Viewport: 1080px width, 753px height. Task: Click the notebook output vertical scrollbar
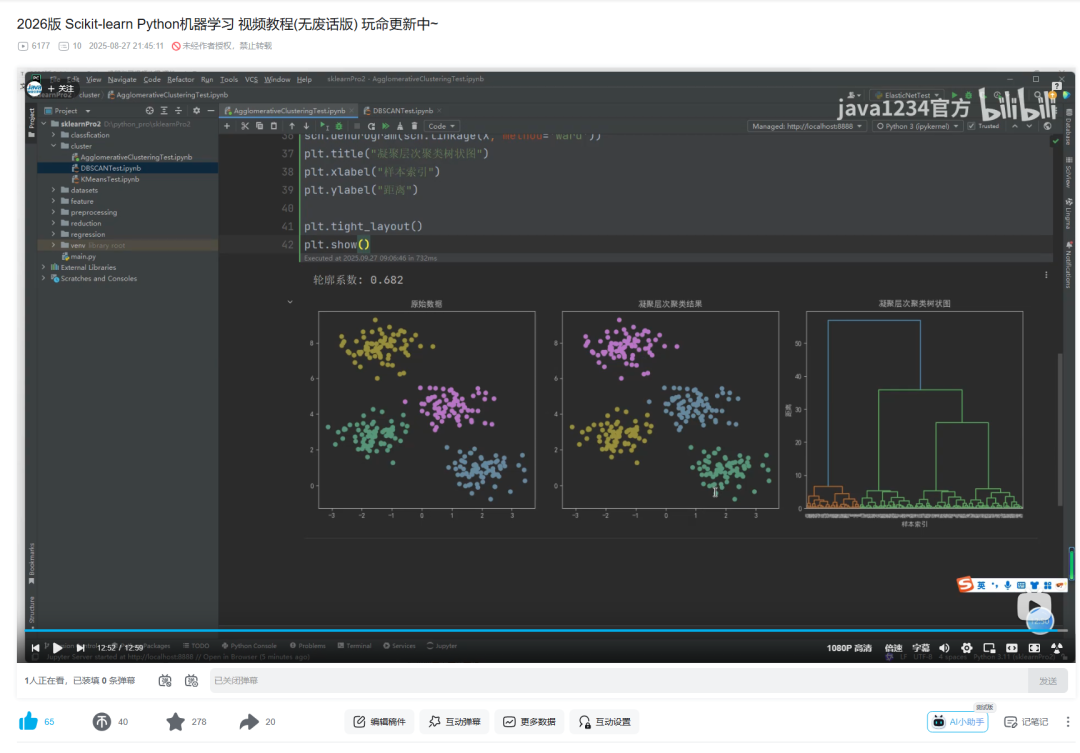coord(1060,431)
